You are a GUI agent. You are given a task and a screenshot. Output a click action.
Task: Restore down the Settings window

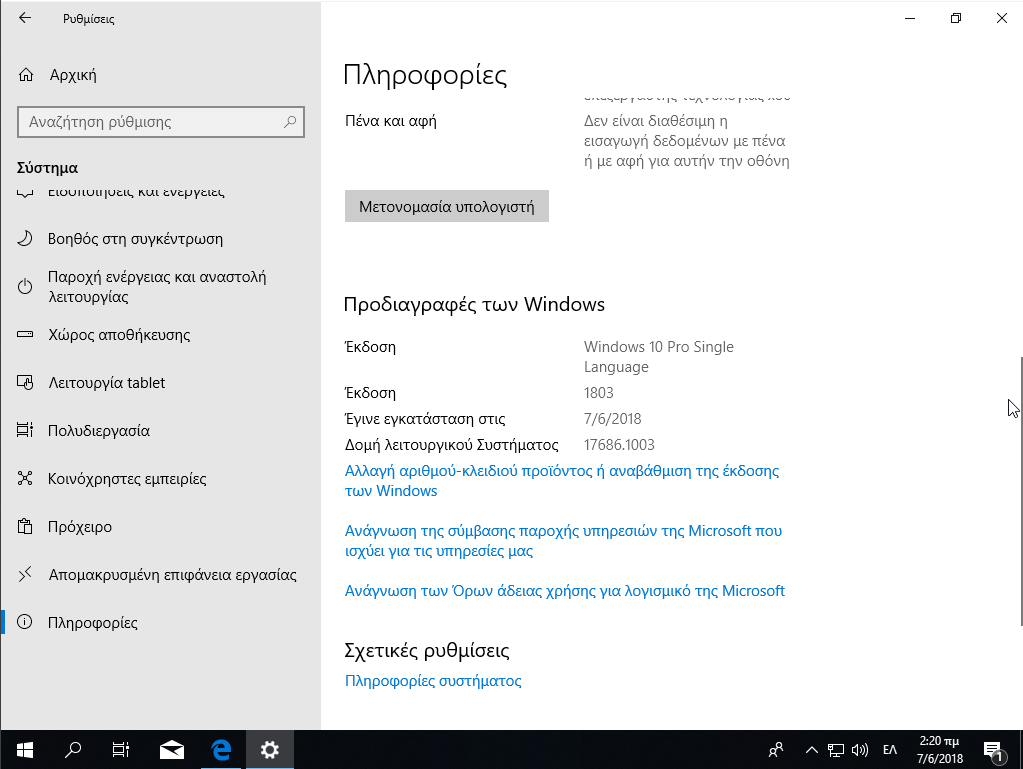pyautogui.click(x=956, y=18)
